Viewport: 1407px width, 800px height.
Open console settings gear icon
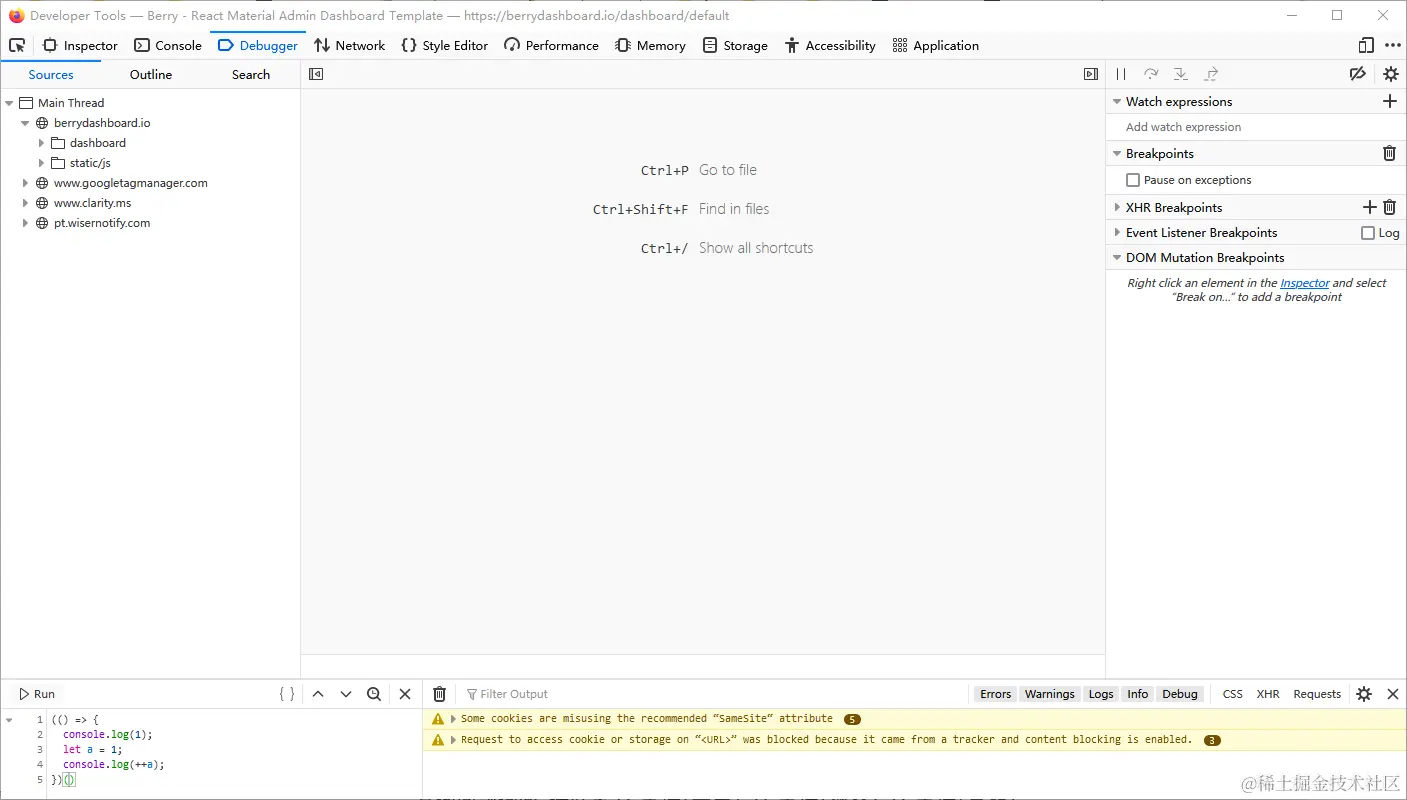point(1364,694)
